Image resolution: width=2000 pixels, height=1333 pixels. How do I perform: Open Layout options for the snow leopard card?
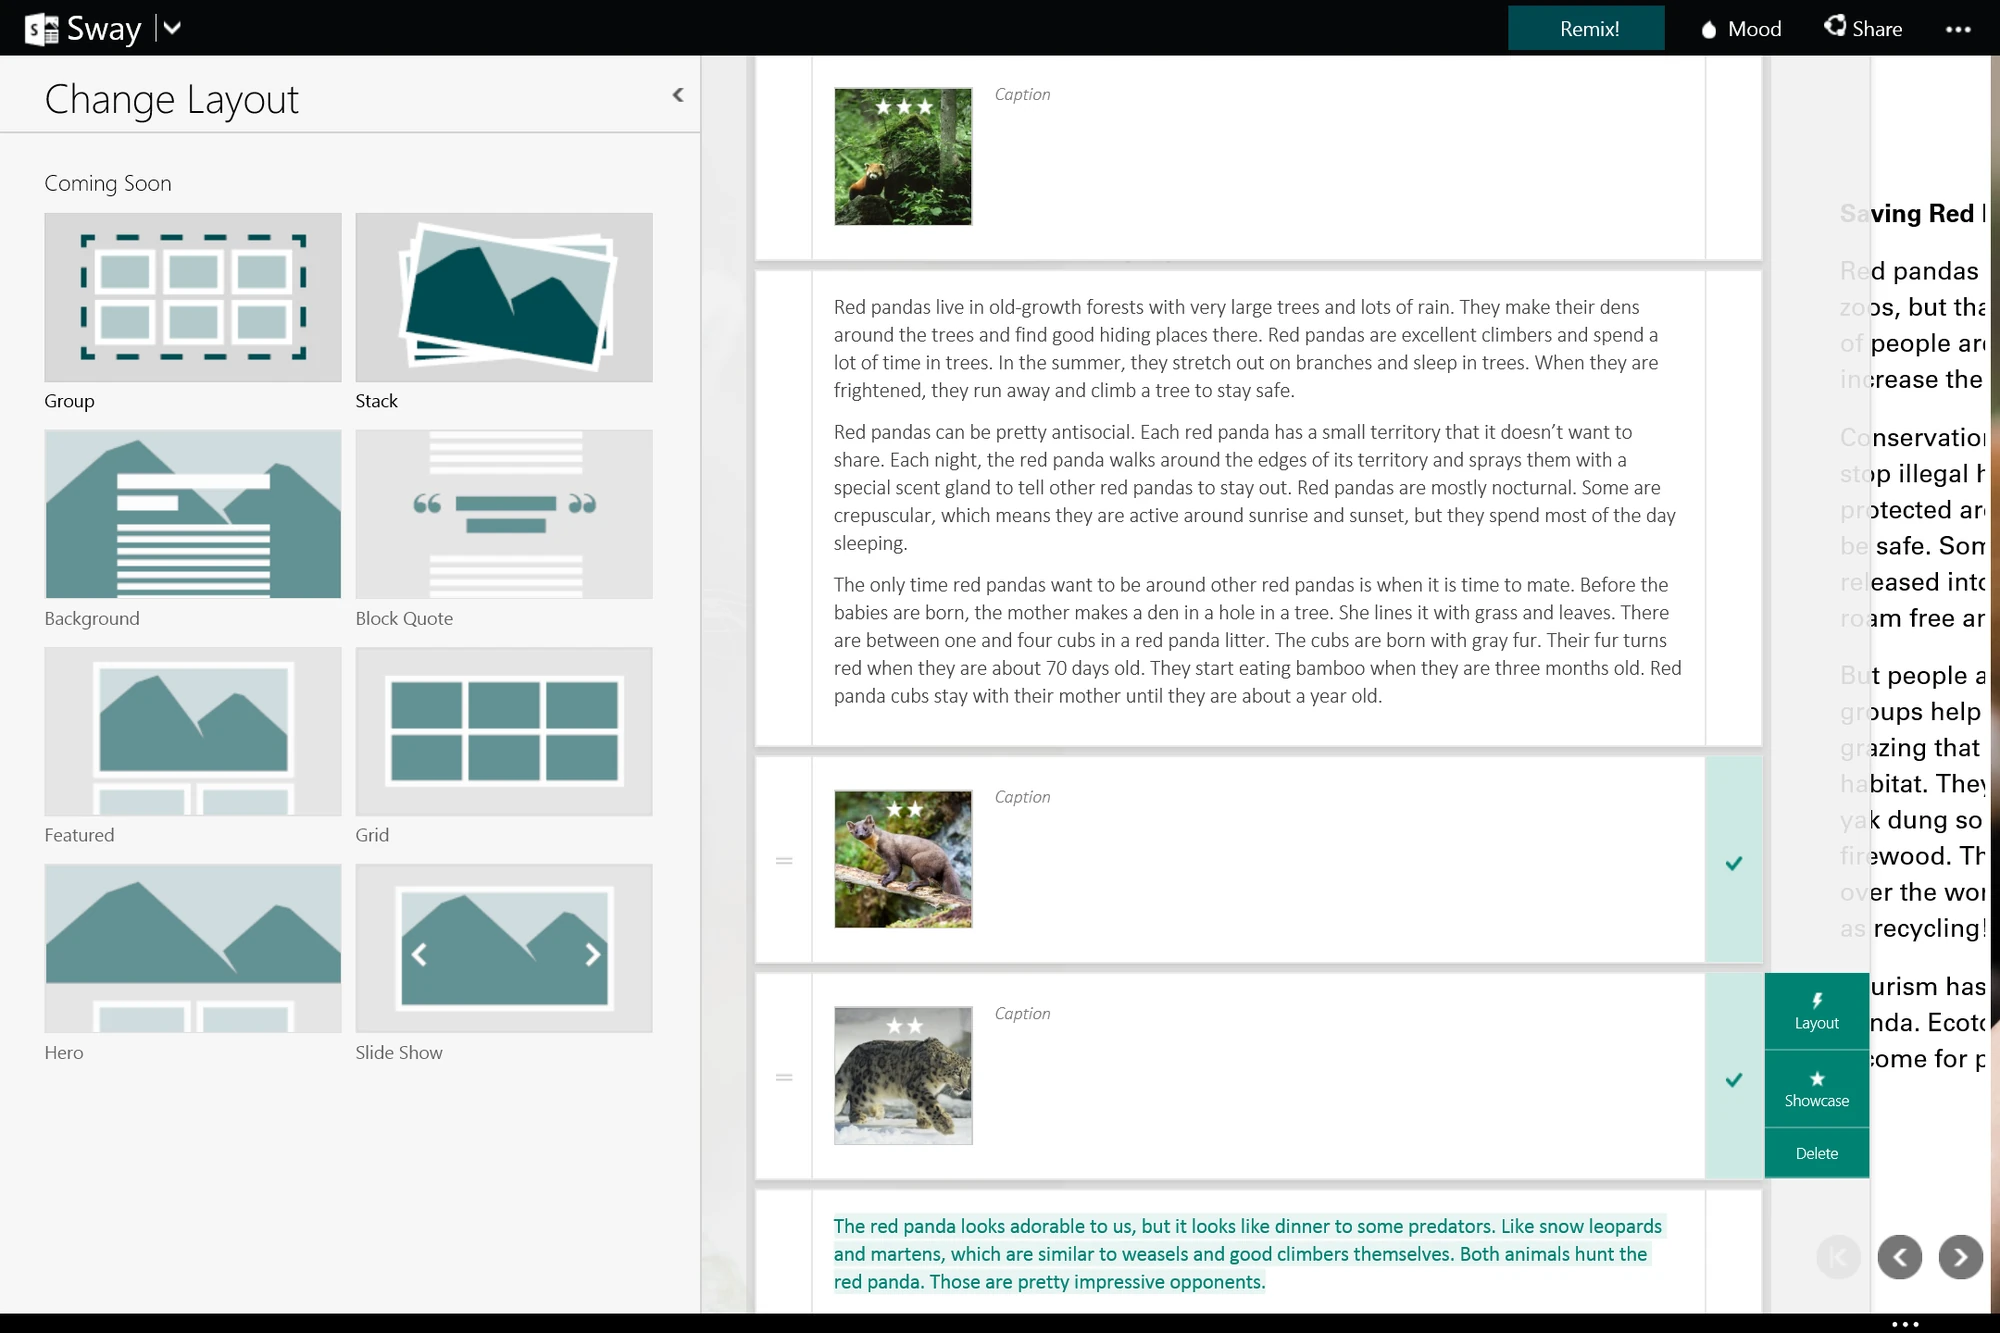[1816, 1010]
